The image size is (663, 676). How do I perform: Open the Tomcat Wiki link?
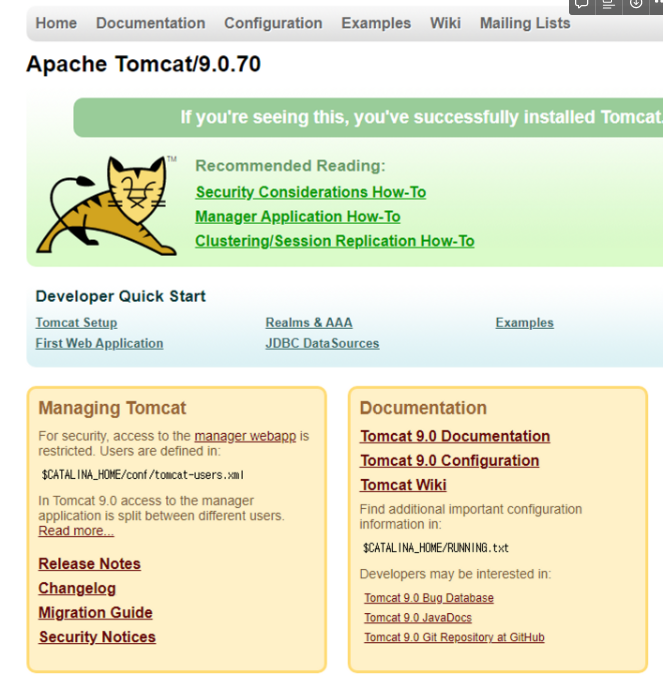pos(403,485)
